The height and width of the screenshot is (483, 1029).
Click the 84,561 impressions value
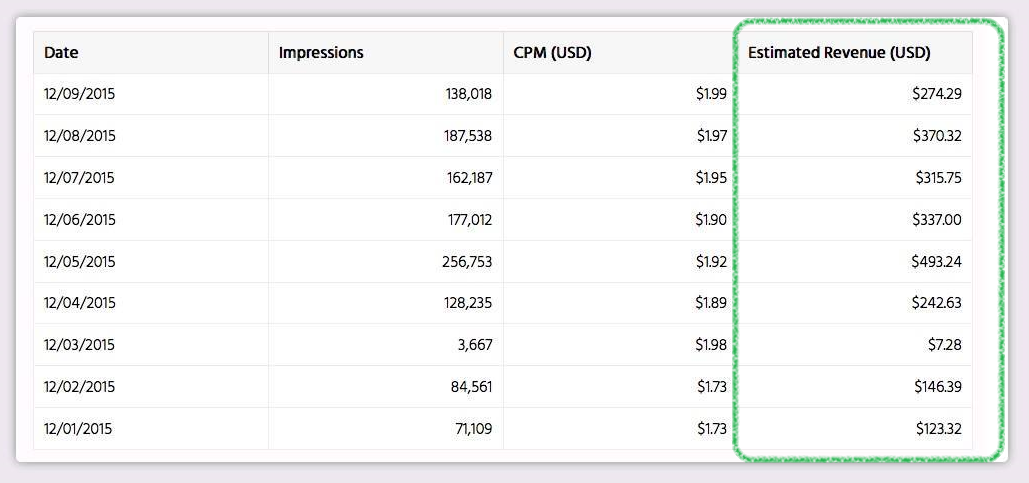472,387
